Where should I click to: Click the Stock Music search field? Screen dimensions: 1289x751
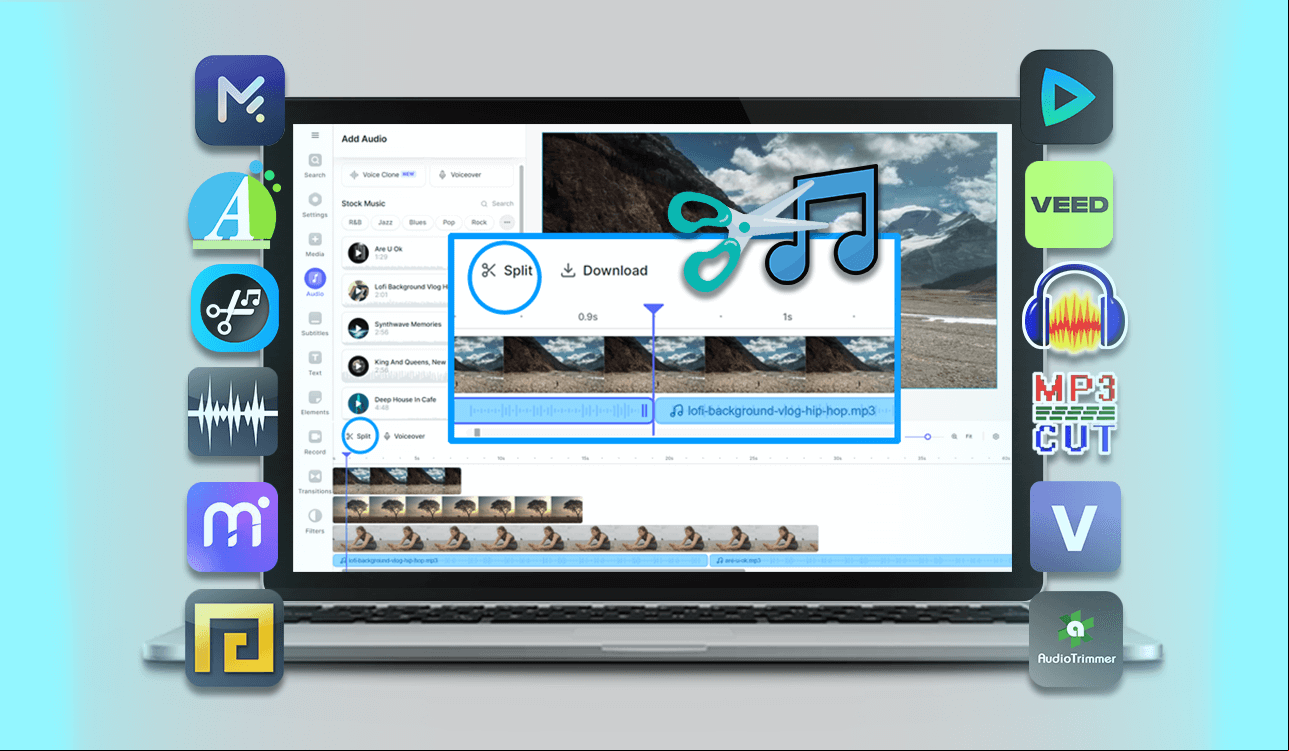497,204
